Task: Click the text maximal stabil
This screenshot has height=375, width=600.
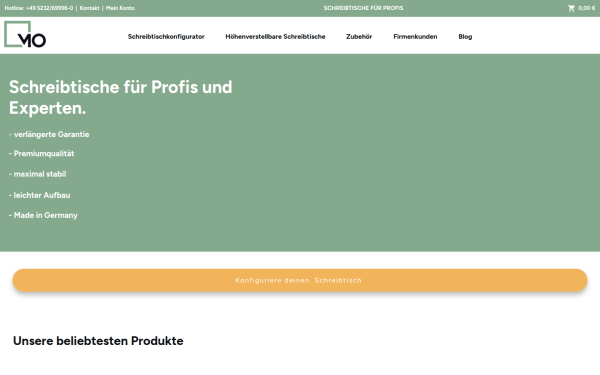Action: tap(40, 174)
